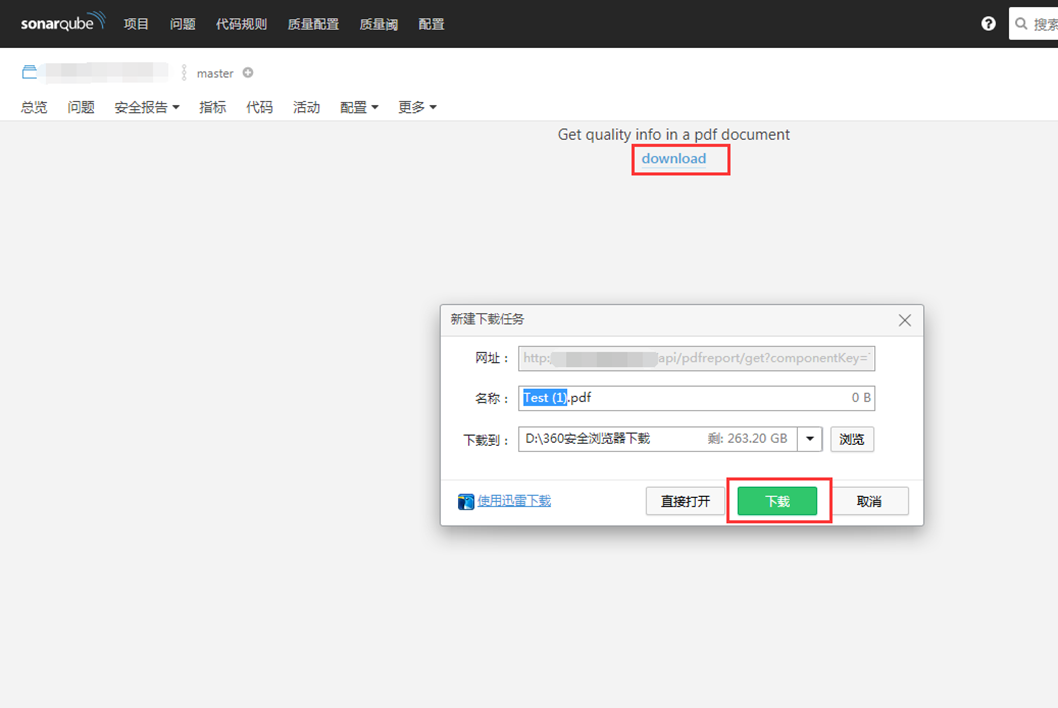Click the 直接打开 button
1058x708 pixels.
[685, 501]
